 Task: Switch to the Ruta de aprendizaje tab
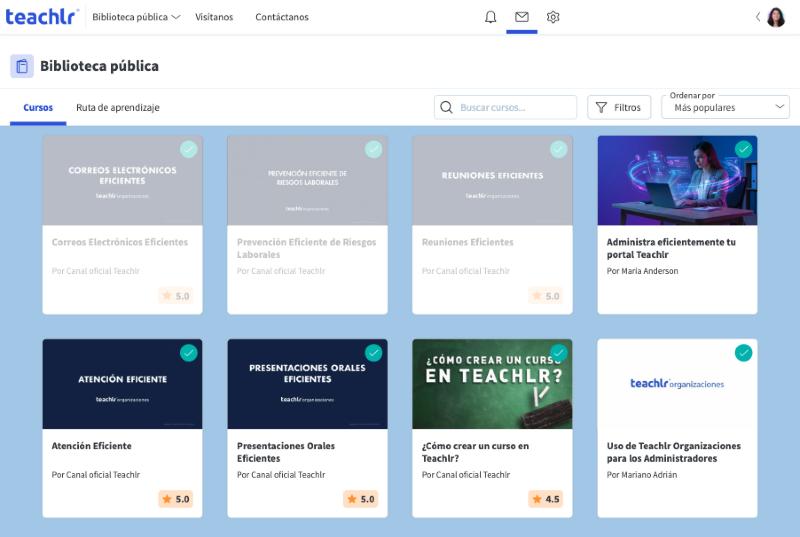pyautogui.click(x=118, y=108)
